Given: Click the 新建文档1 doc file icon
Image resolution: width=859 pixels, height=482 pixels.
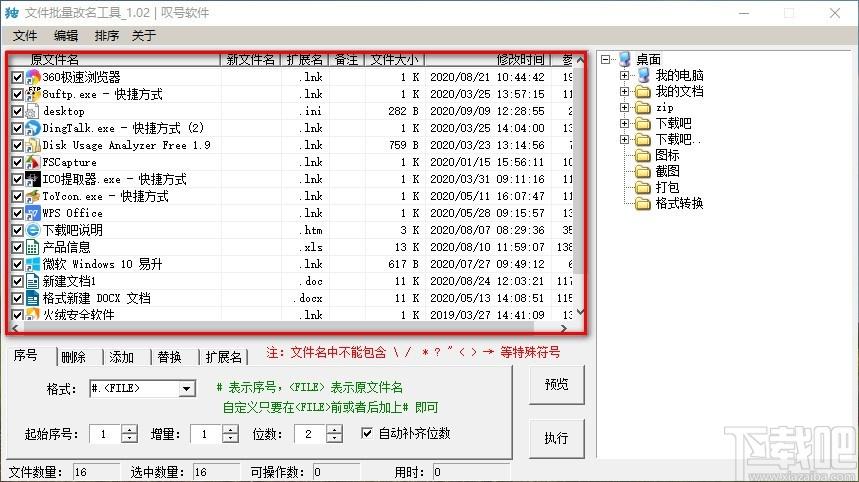Looking at the screenshot, I should tap(33, 281).
